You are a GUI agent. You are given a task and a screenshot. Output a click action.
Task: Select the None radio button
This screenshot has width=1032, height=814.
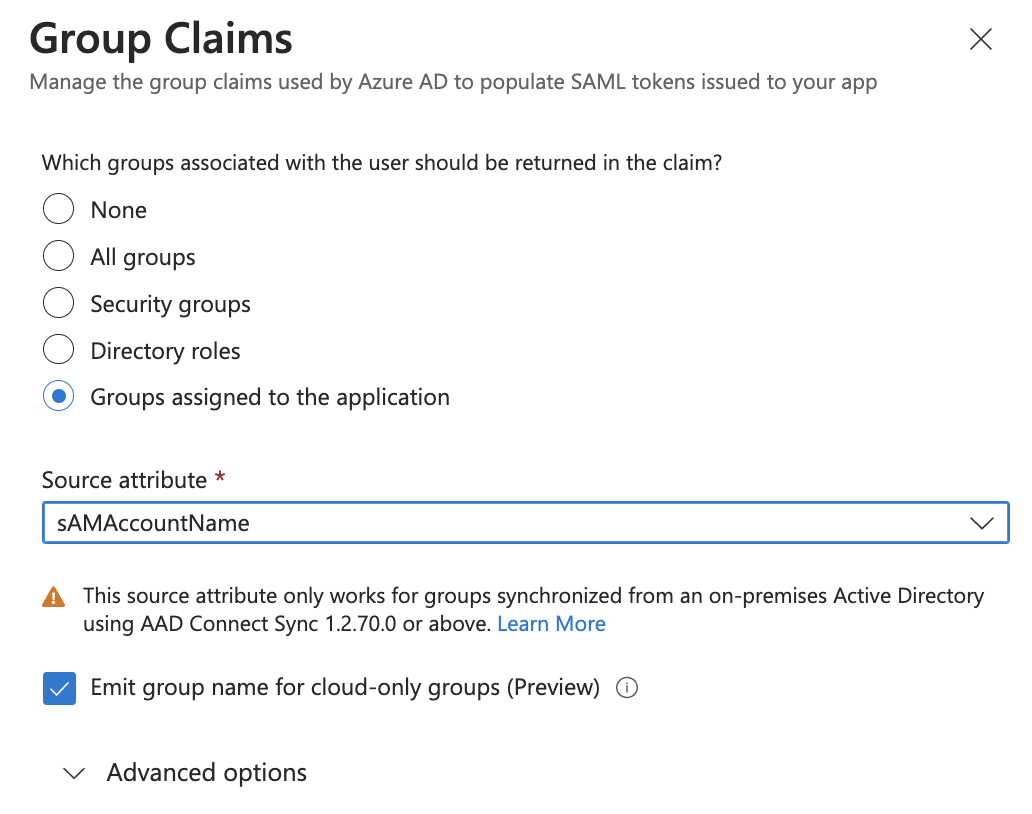(x=59, y=210)
